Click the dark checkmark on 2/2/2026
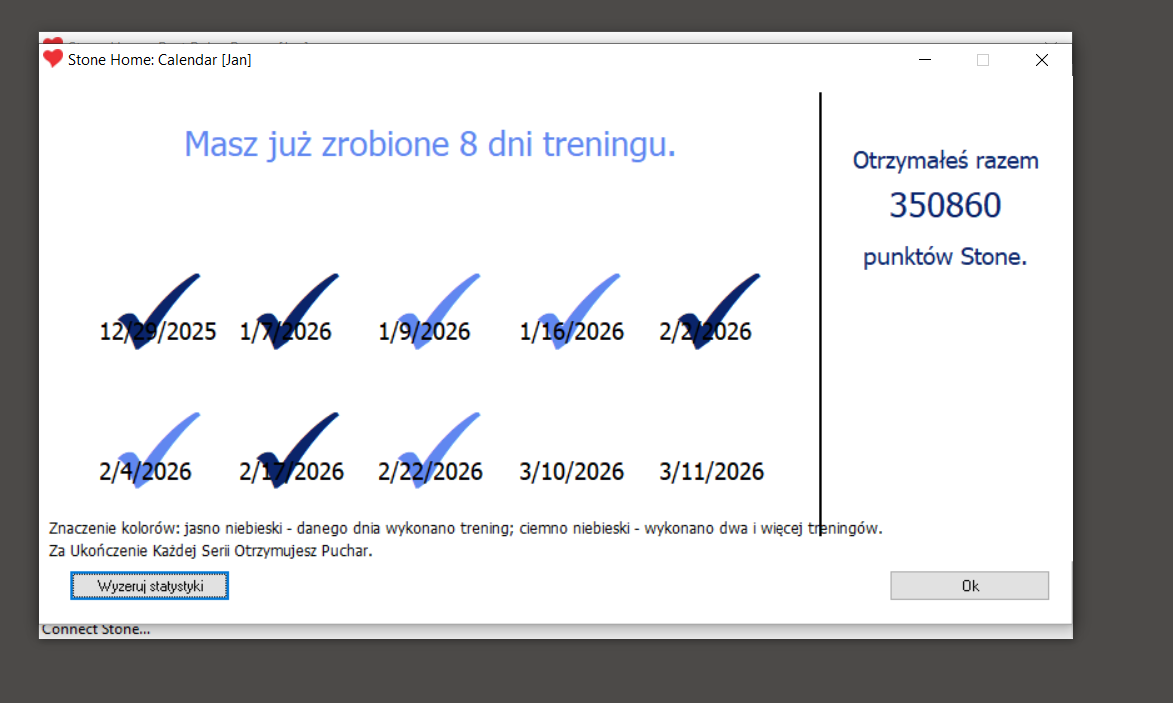Screen dimensions: 1173x703 (717, 311)
